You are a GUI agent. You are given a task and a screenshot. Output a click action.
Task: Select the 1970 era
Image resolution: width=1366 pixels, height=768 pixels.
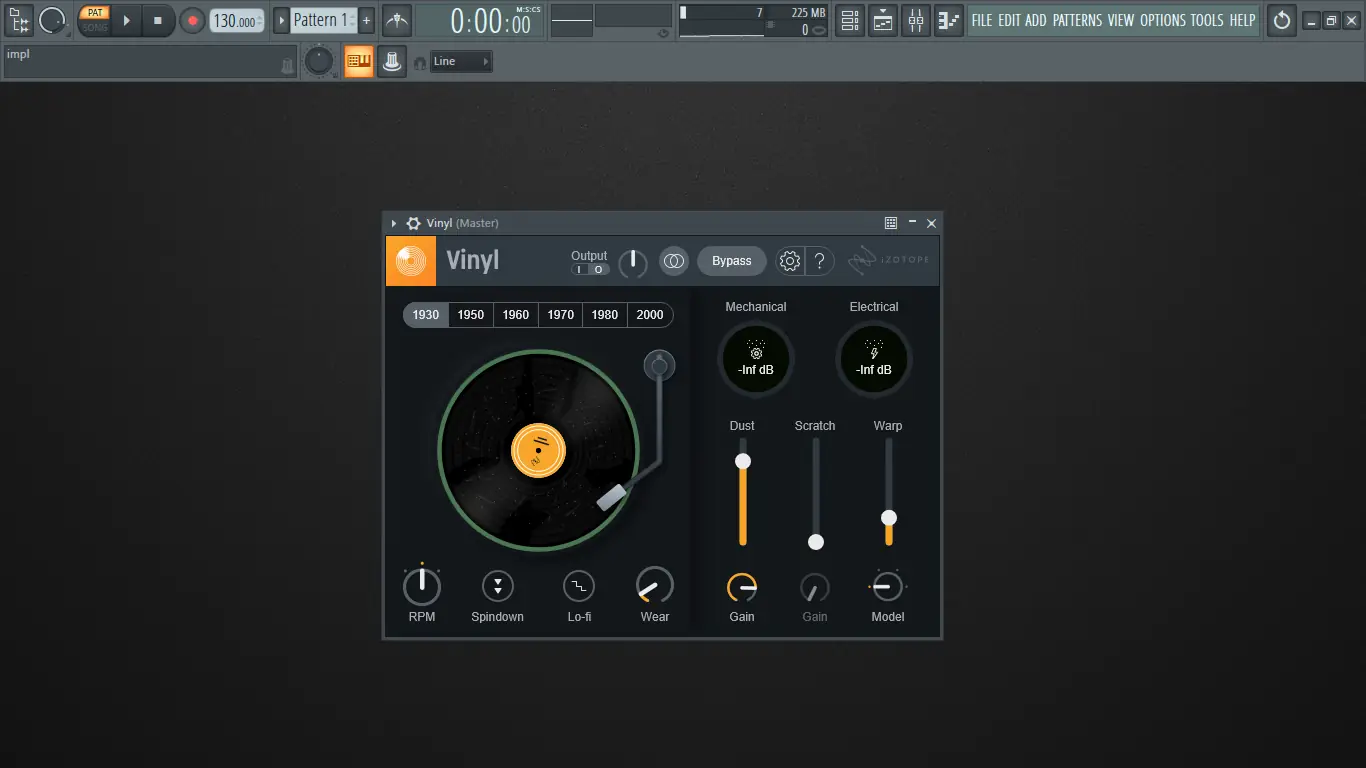(x=561, y=315)
